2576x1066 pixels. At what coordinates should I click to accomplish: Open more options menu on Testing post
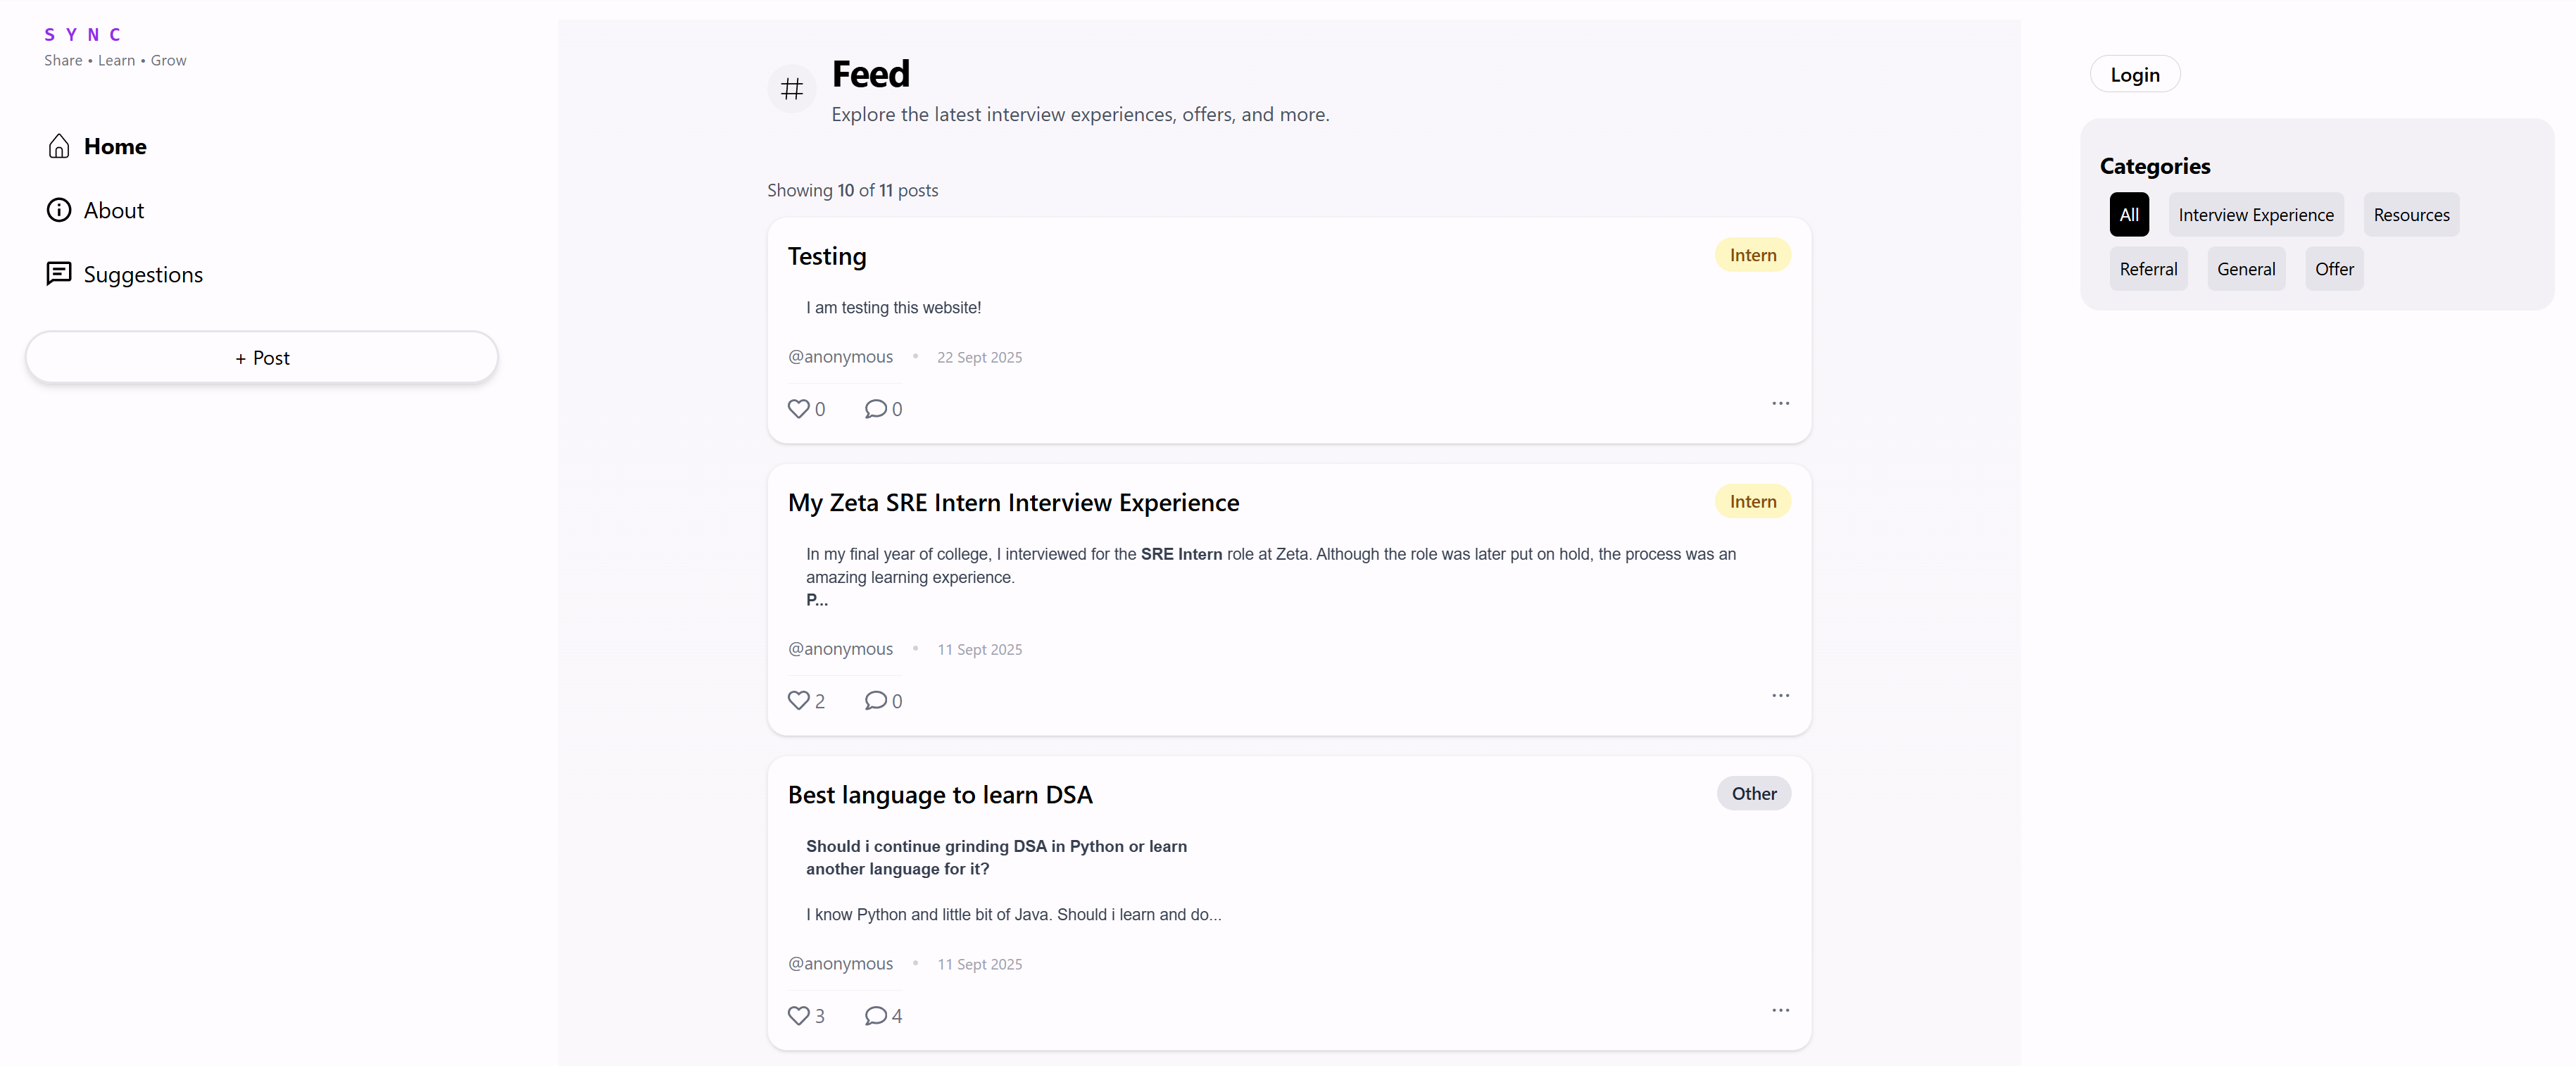coord(1780,403)
